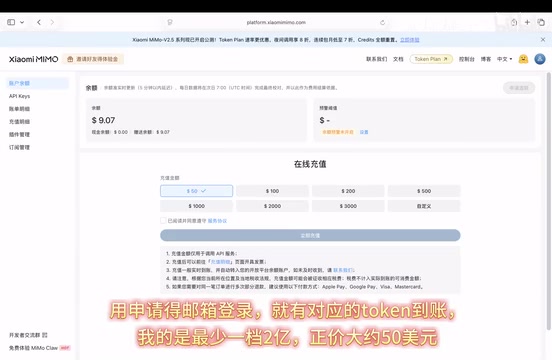The image size is (552, 360).
Task: Reload the page with the refresh icon
Action: 382,23
